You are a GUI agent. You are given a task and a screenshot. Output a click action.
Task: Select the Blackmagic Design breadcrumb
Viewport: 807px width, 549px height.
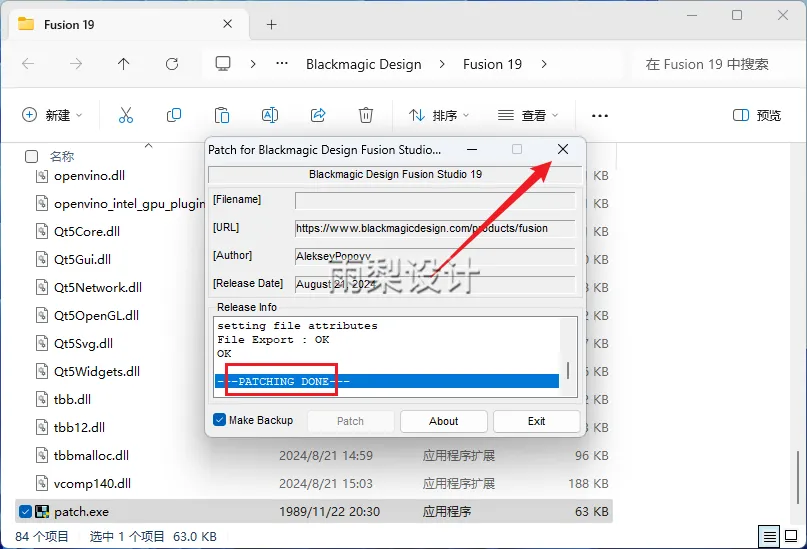363,64
